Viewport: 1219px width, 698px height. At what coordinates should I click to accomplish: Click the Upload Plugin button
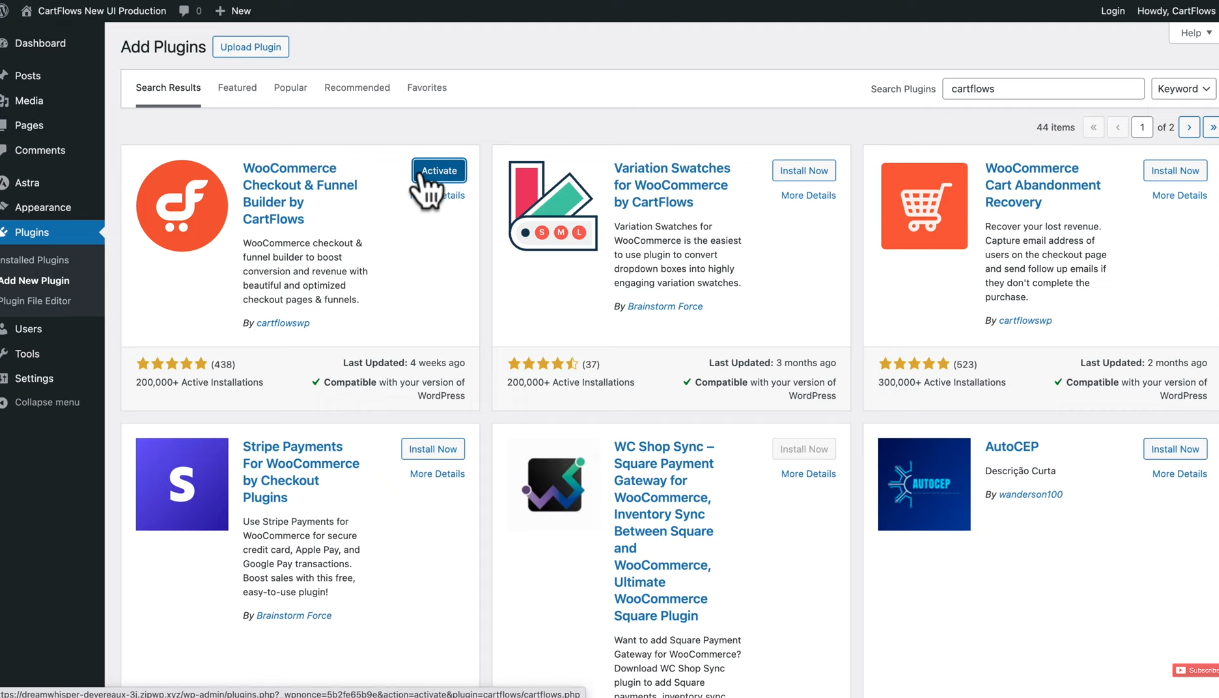point(250,47)
